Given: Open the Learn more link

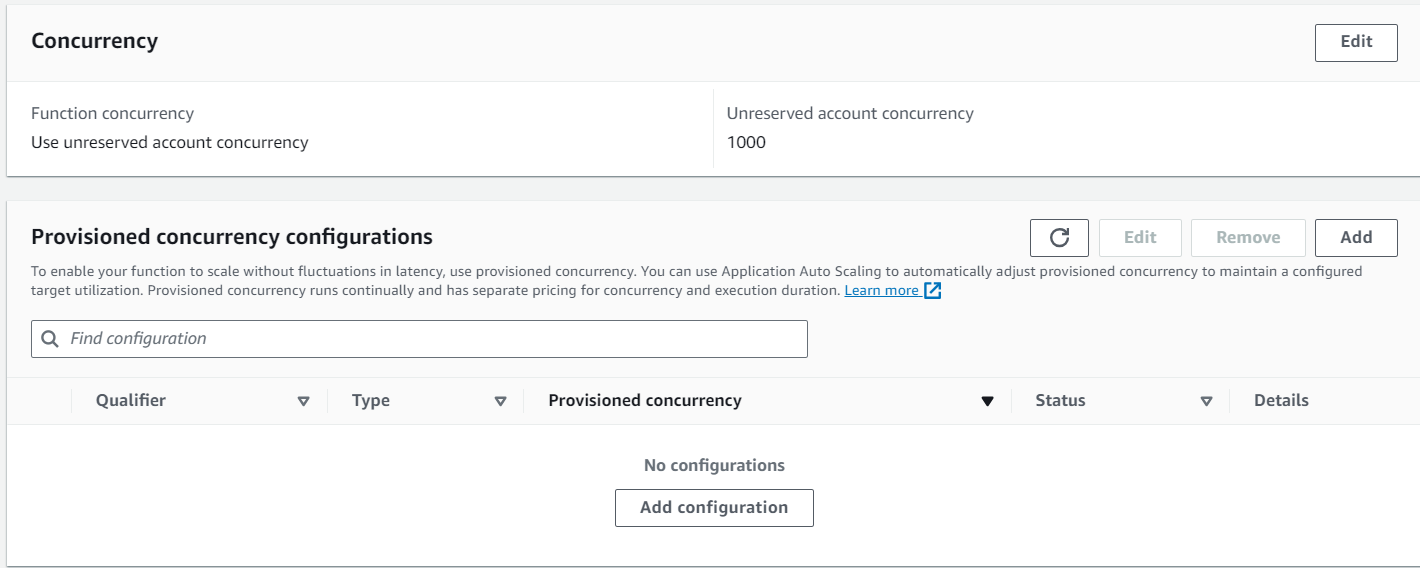Looking at the screenshot, I should coord(881,291).
